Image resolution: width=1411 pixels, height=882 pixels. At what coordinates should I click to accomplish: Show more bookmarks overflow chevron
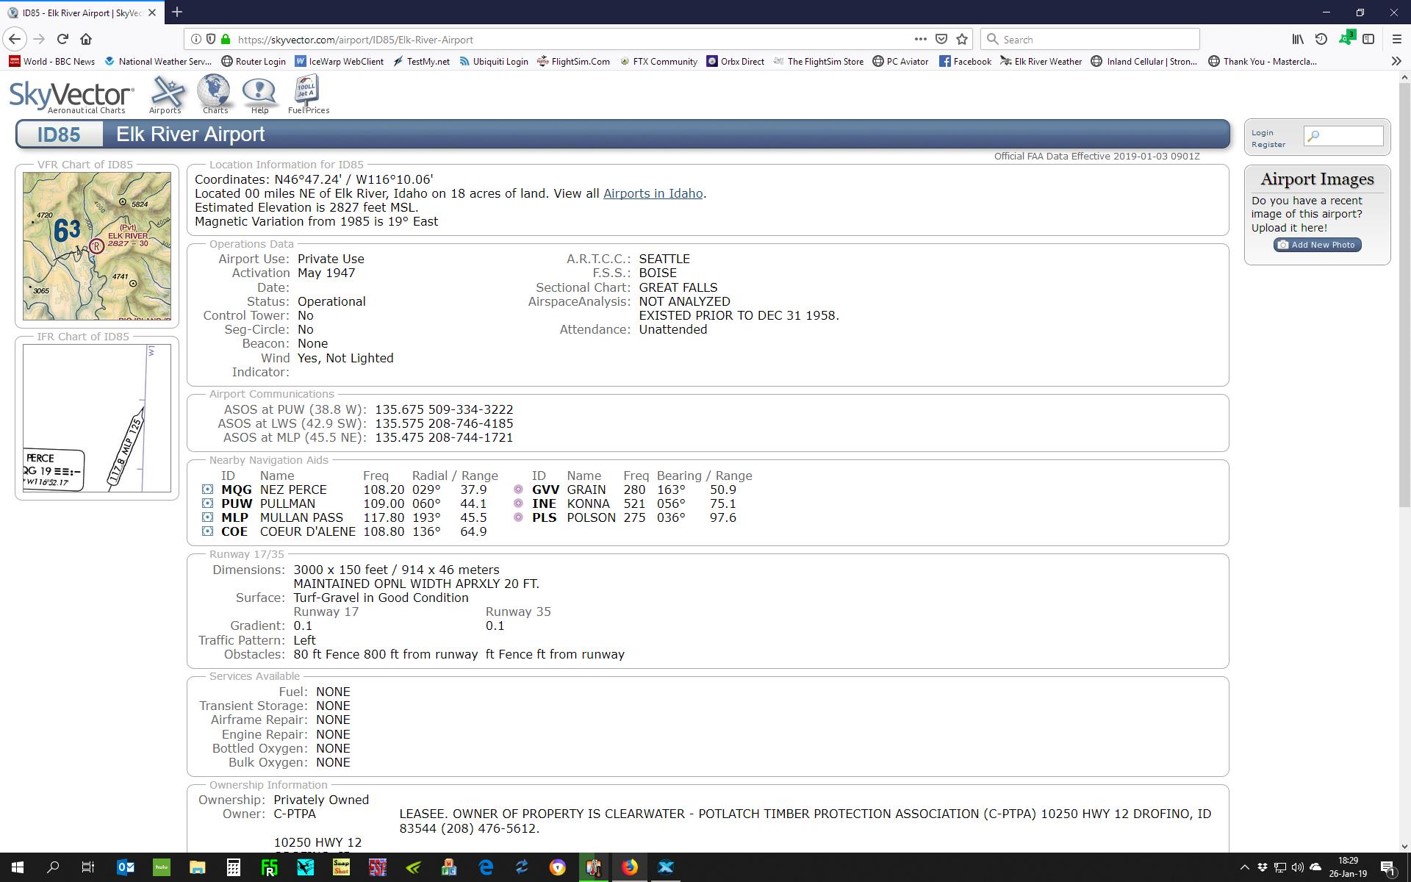[x=1396, y=61]
